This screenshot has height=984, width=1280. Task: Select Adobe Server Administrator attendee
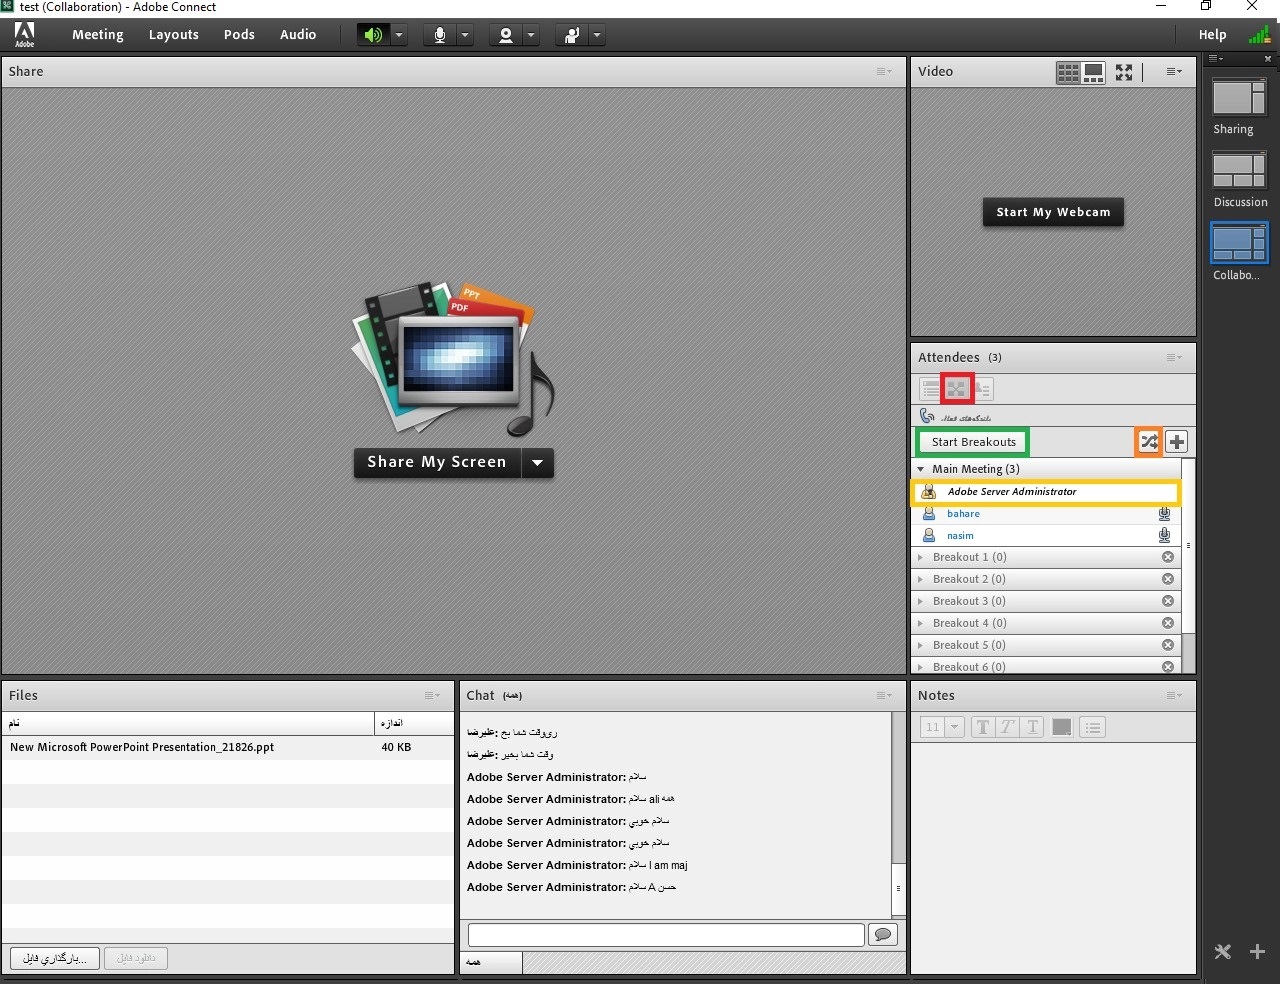(1046, 492)
